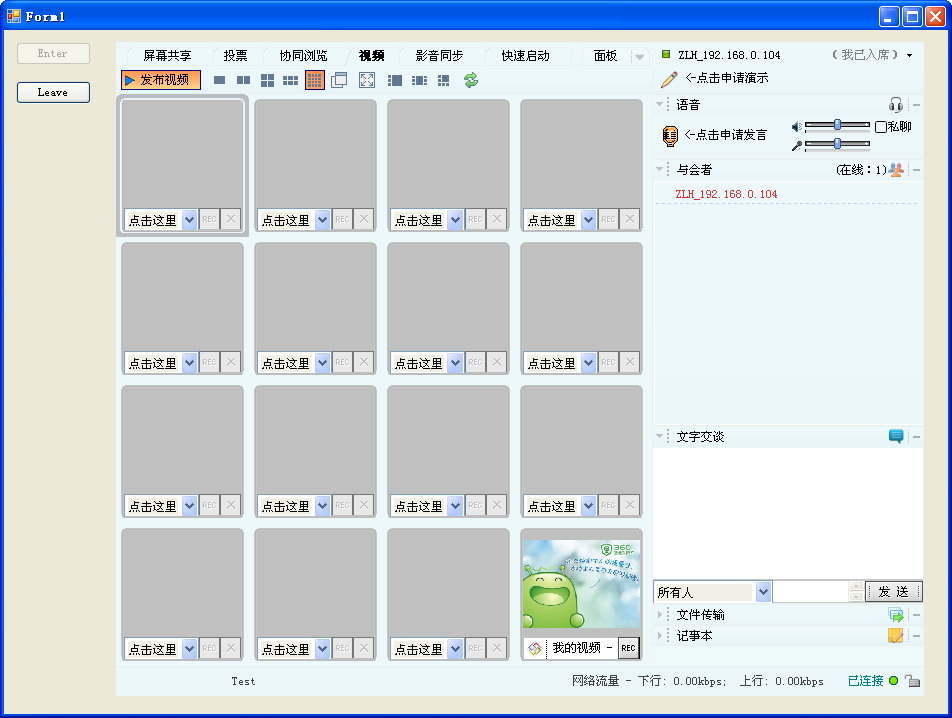Select the 16-grid video layout icon
Image resolution: width=952 pixels, height=718 pixels.
315,80
